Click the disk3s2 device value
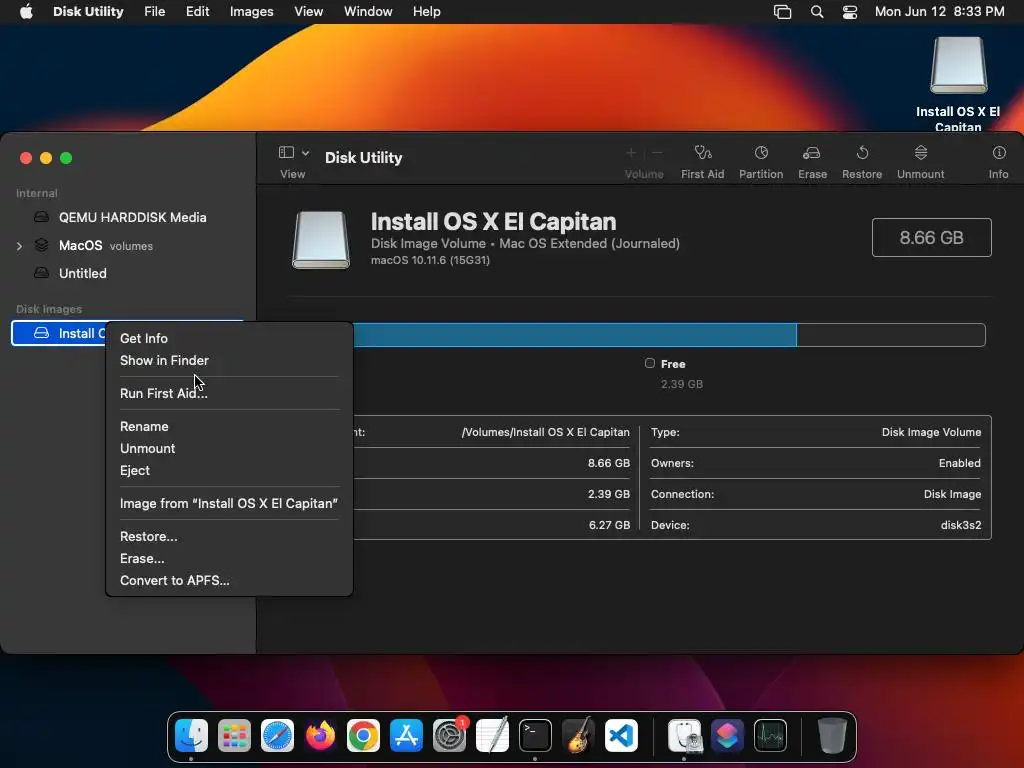The image size is (1024, 768). [x=961, y=525]
